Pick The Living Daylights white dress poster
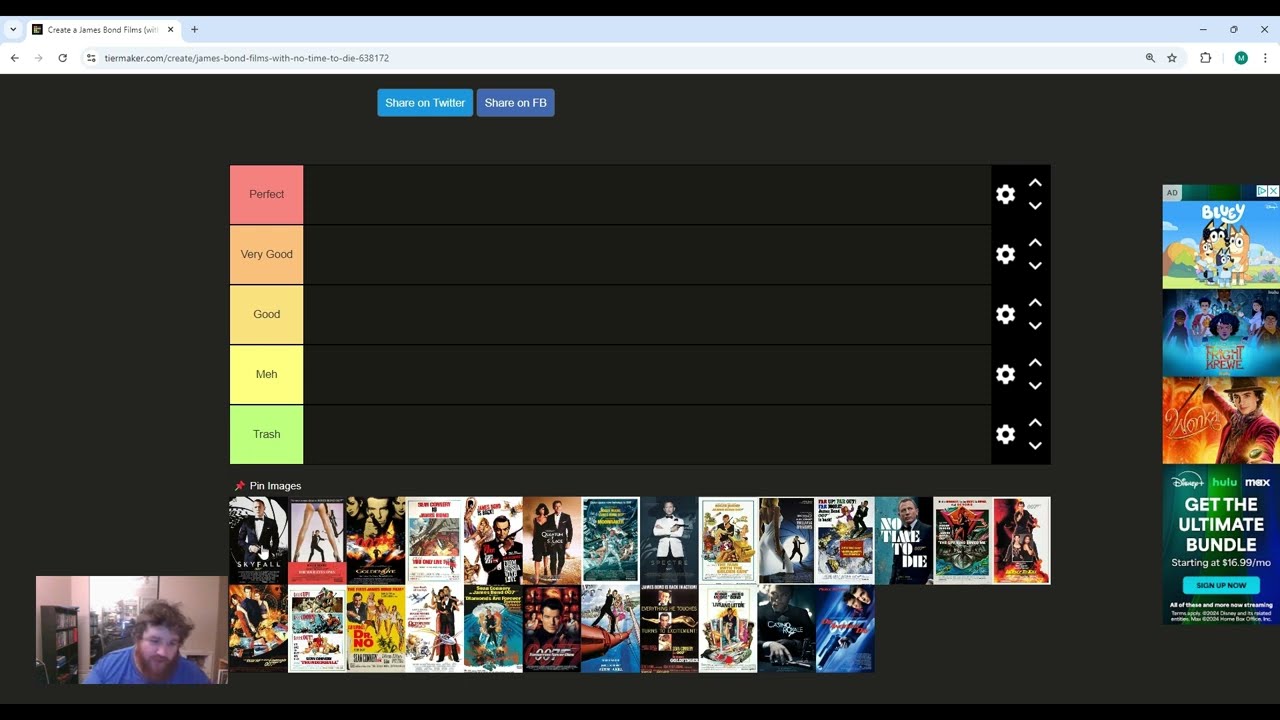This screenshot has height=720, width=1280. (x=787, y=540)
